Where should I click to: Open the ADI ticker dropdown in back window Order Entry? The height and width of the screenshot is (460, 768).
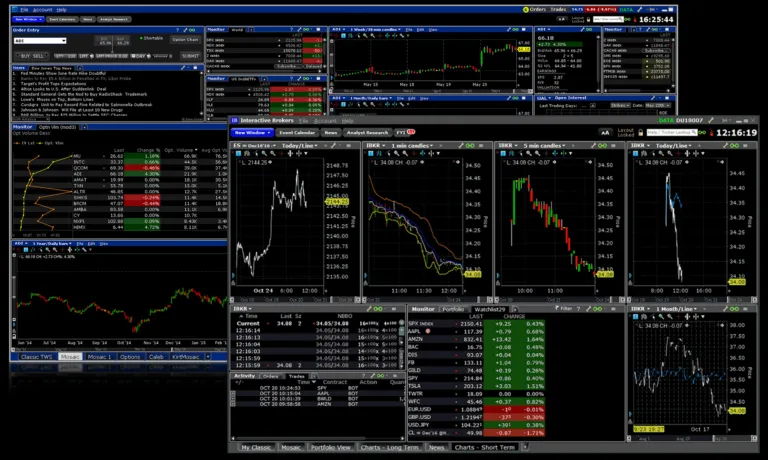point(40,41)
